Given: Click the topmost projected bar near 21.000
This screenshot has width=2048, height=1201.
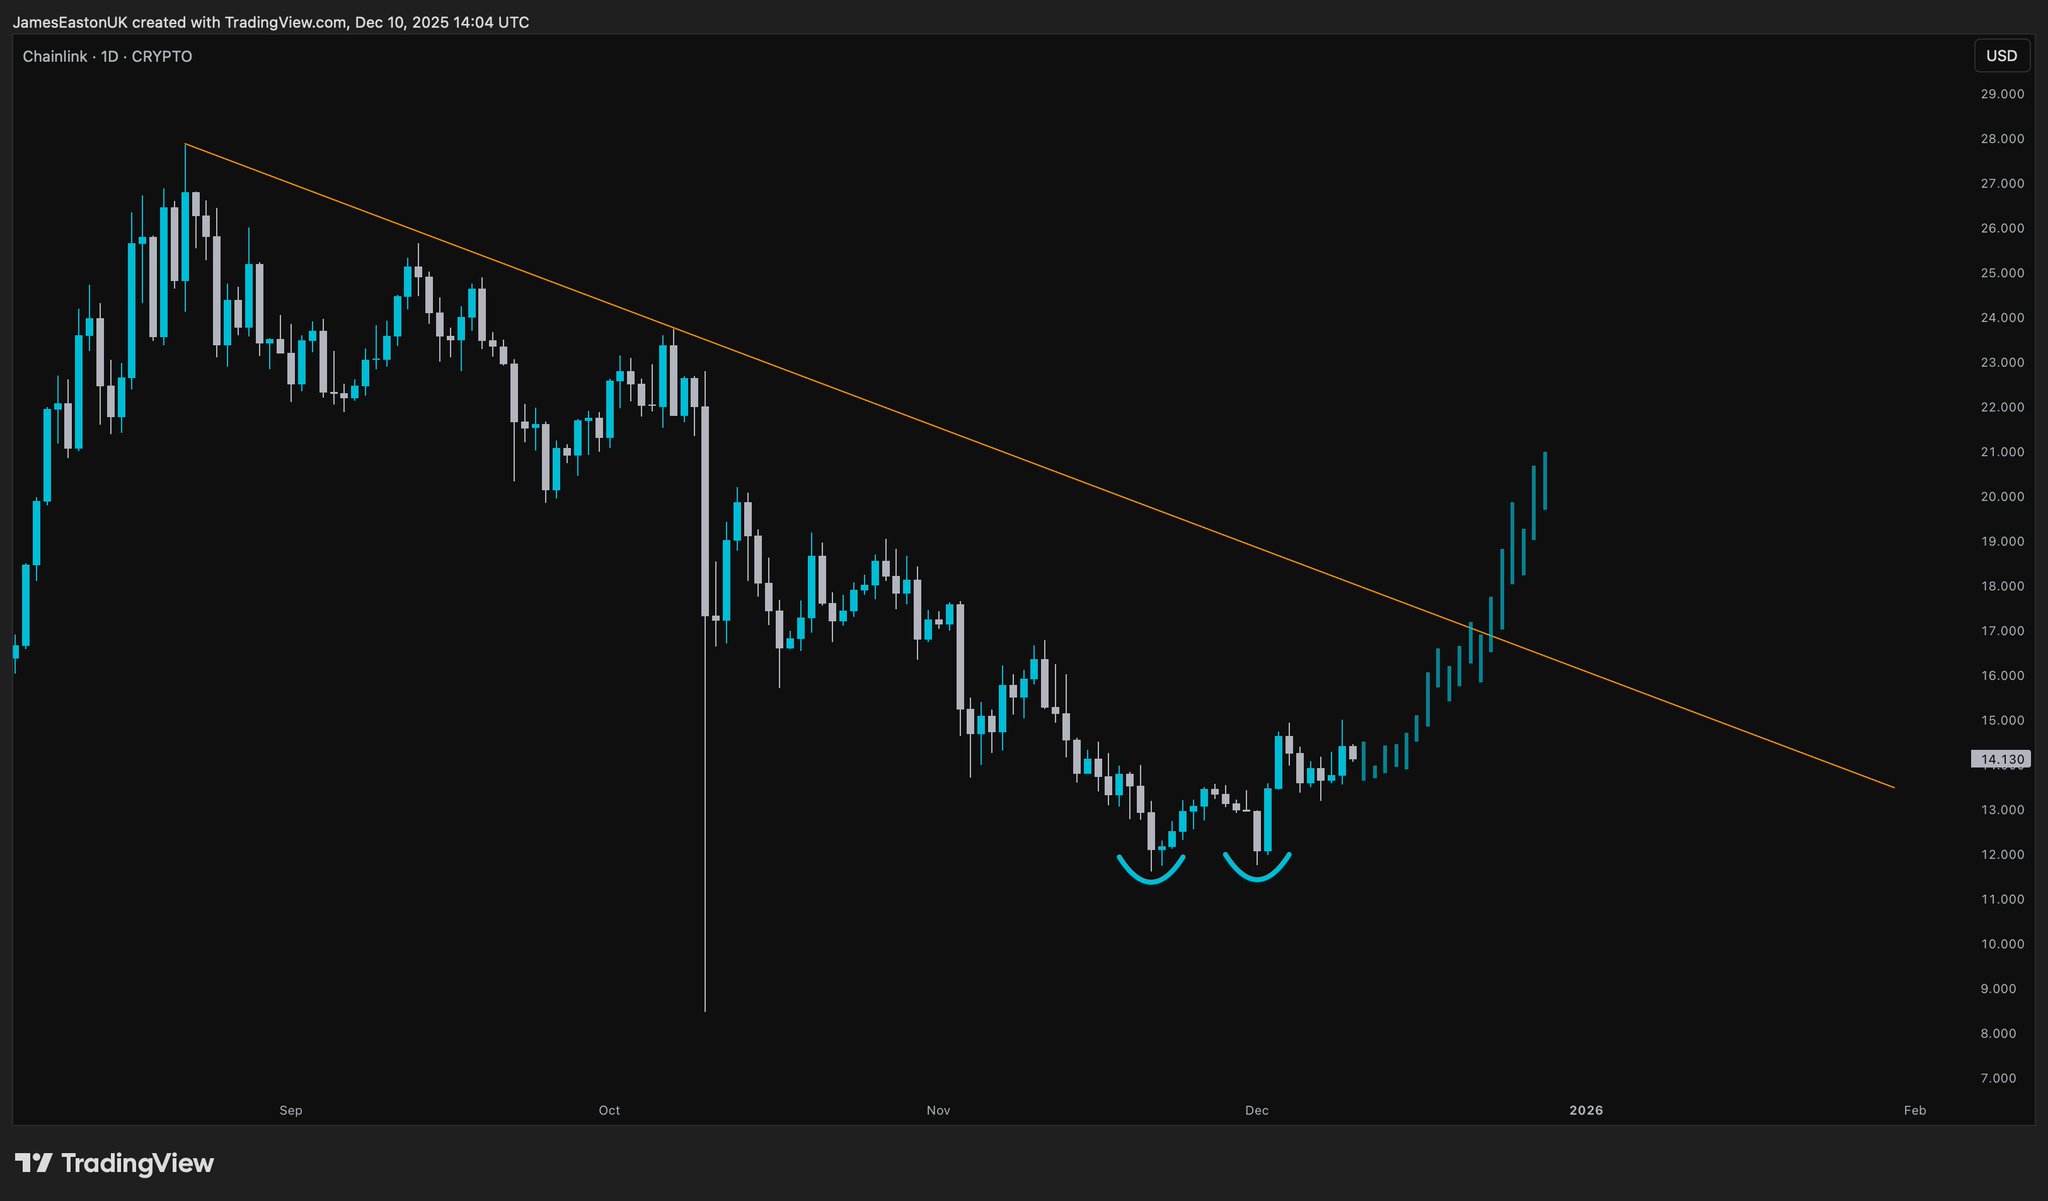Looking at the screenshot, I should click(x=1545, y=480).
